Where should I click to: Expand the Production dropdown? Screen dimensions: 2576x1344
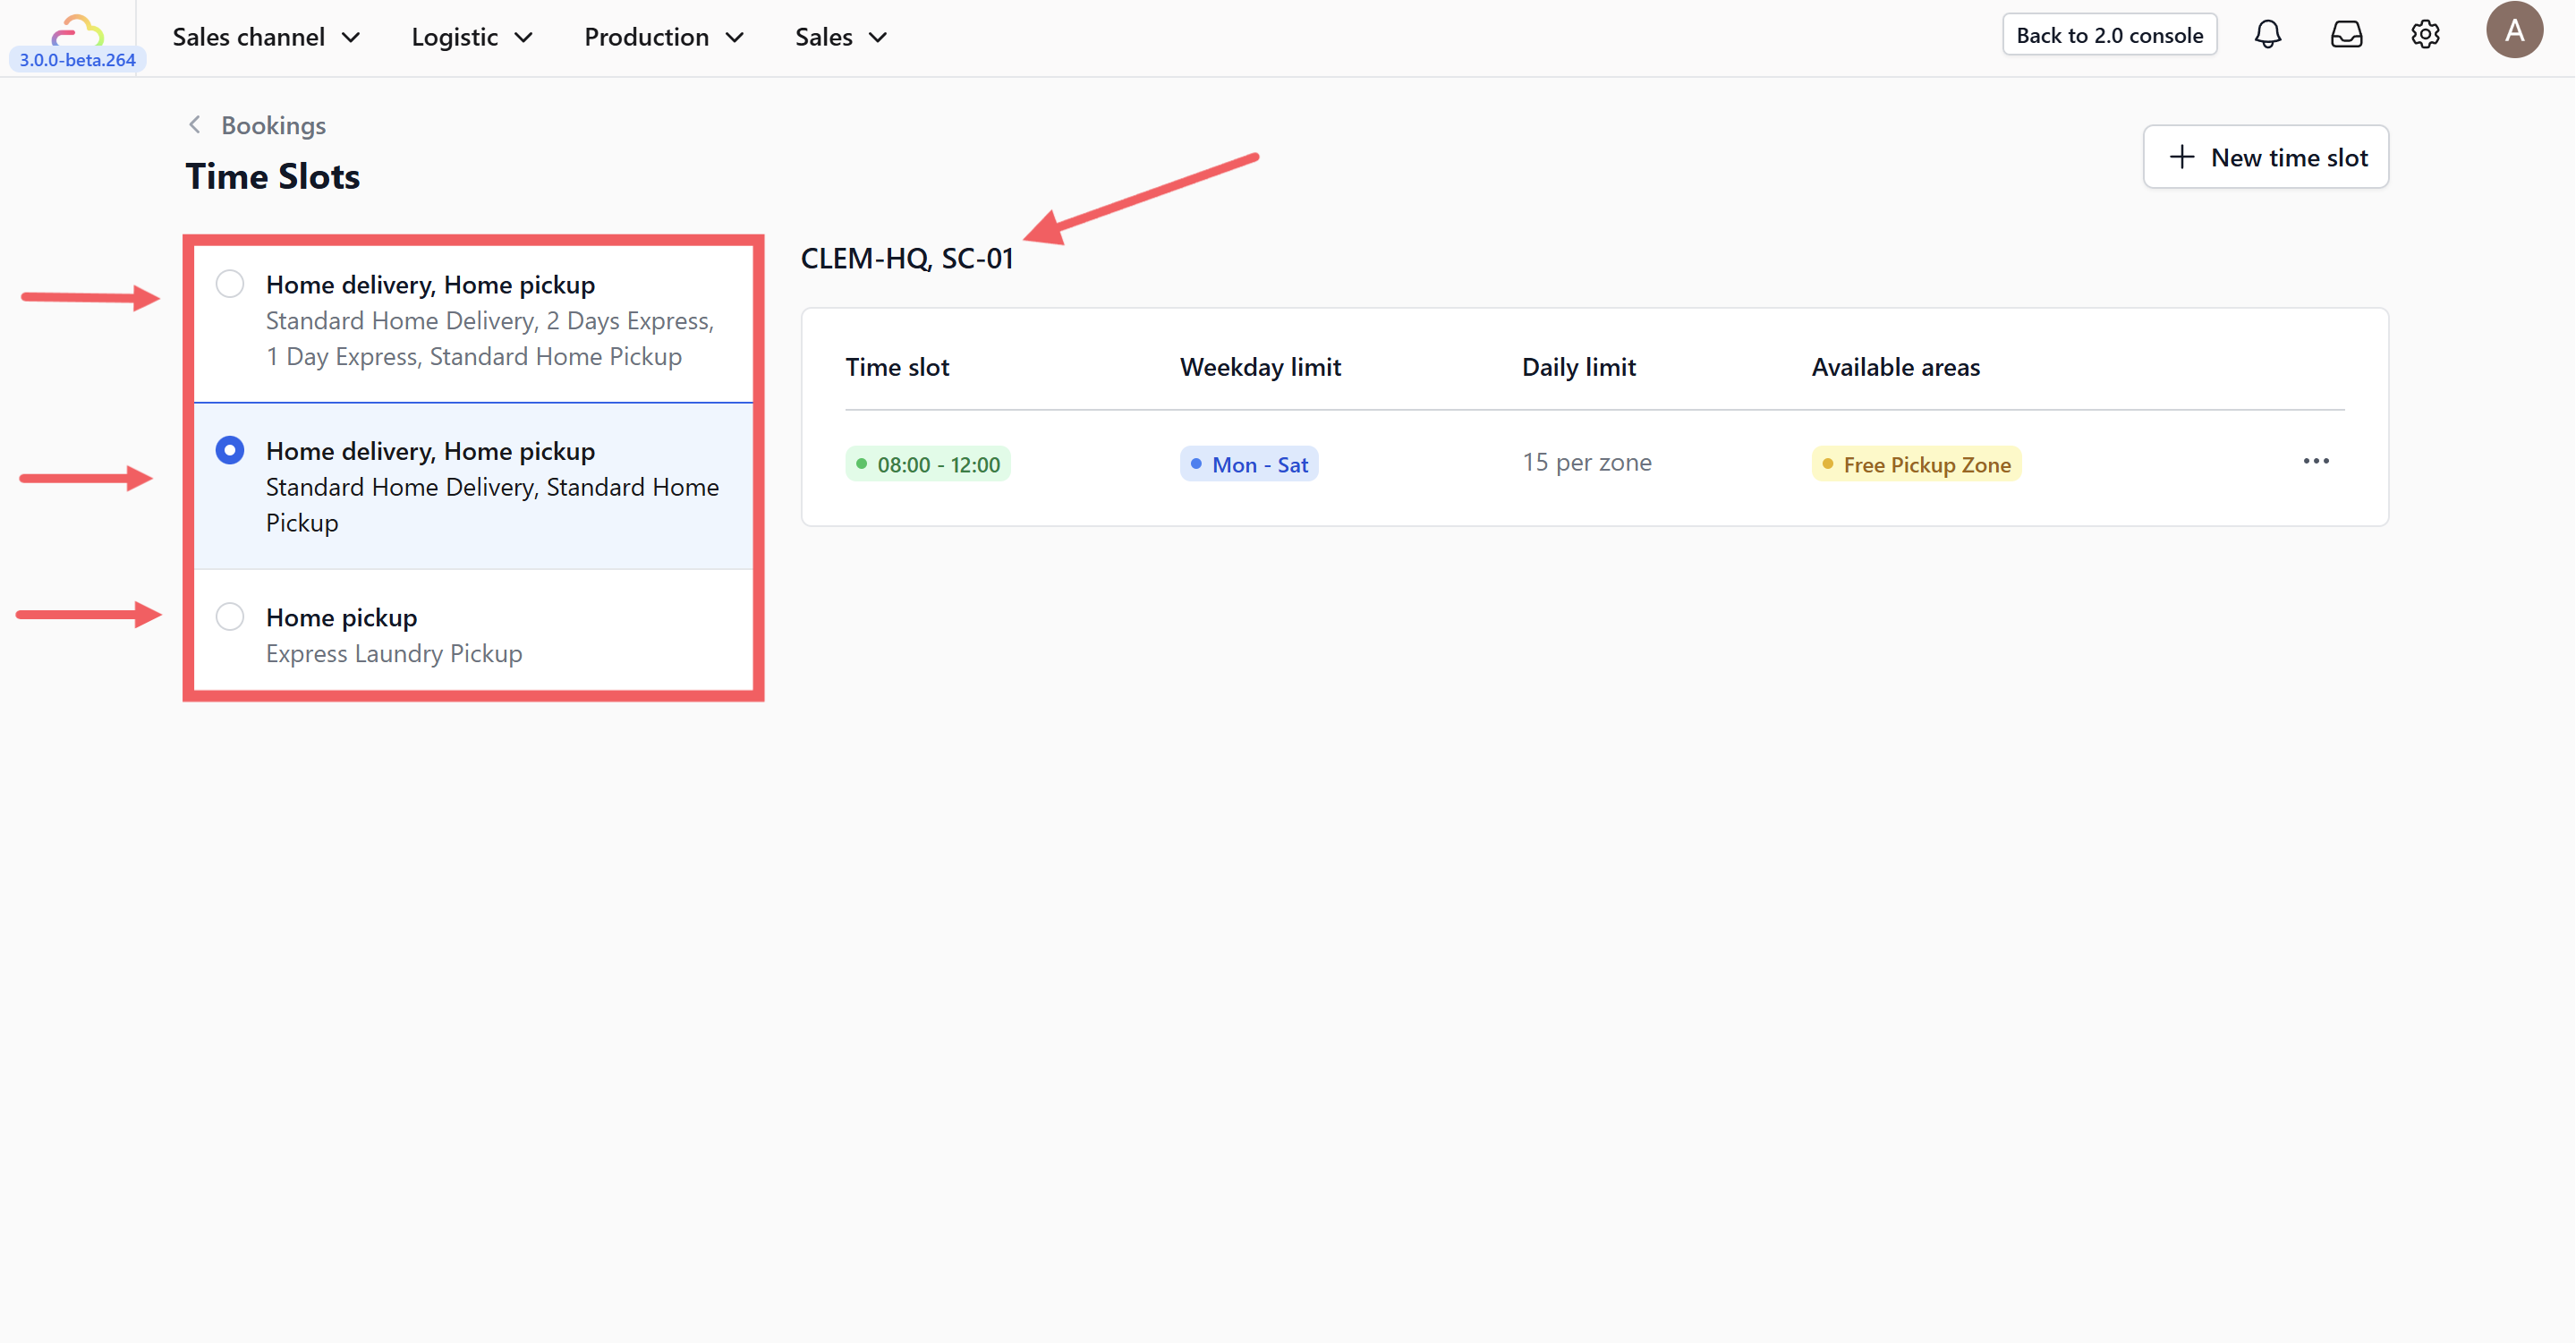coord(664,37)
